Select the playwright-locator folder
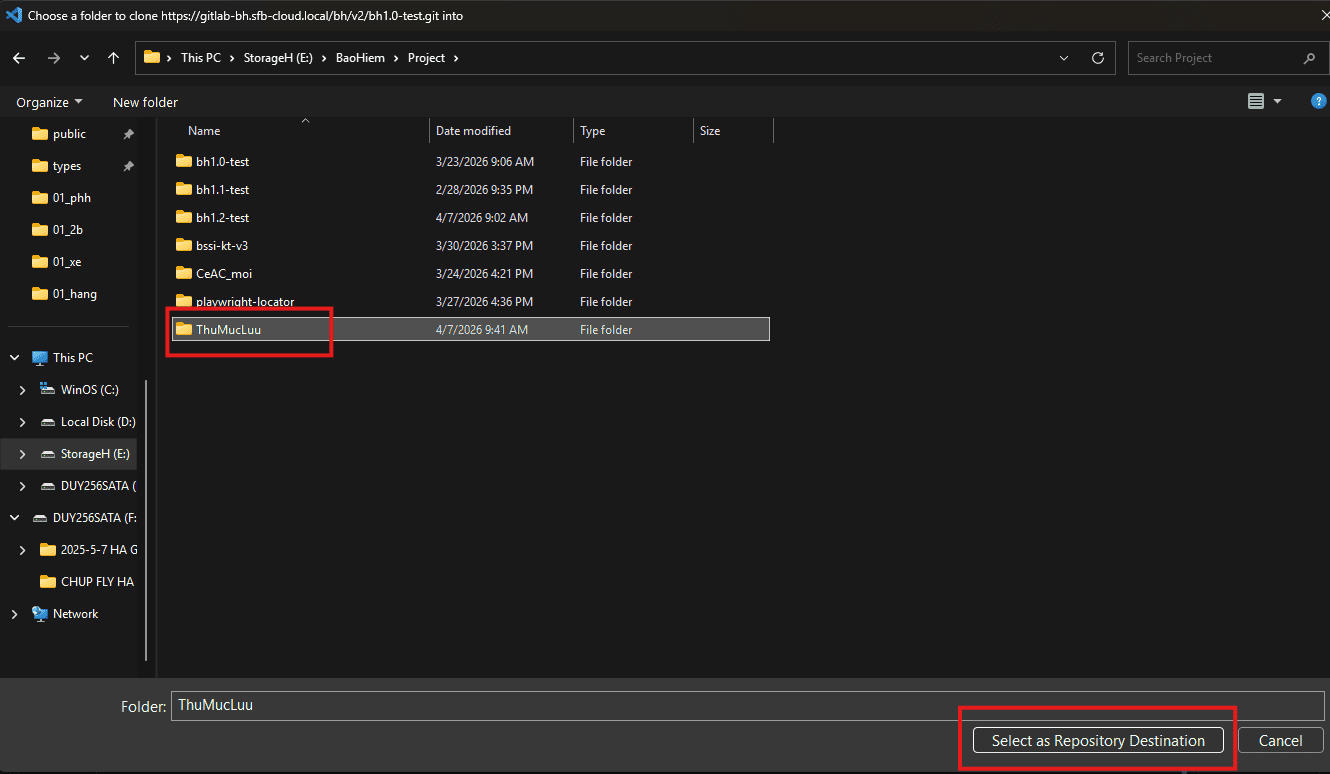The height and width of the screenshot is (774, 1330). (471, 301)
